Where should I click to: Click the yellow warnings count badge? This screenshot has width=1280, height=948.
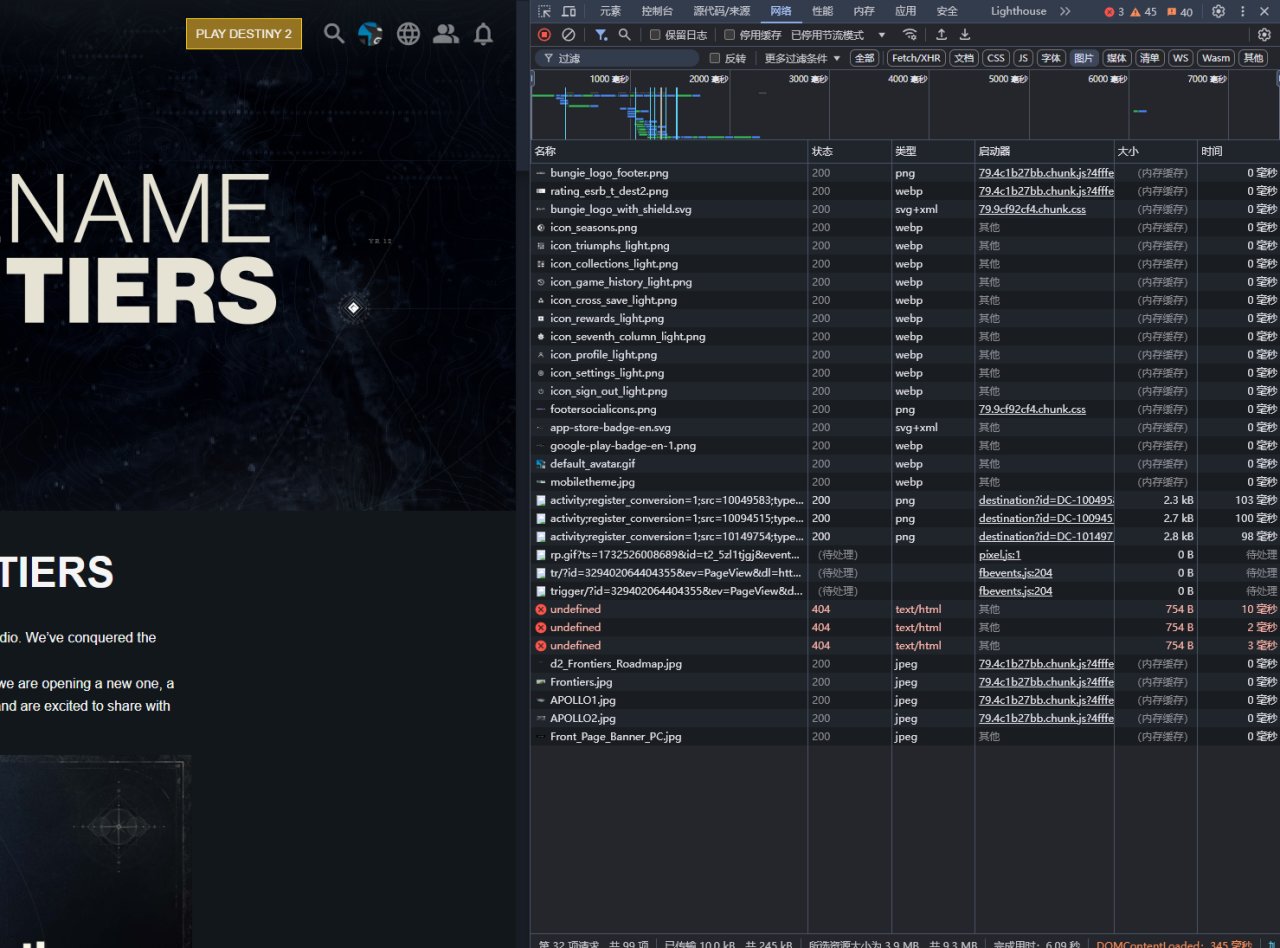point(1143,12)
